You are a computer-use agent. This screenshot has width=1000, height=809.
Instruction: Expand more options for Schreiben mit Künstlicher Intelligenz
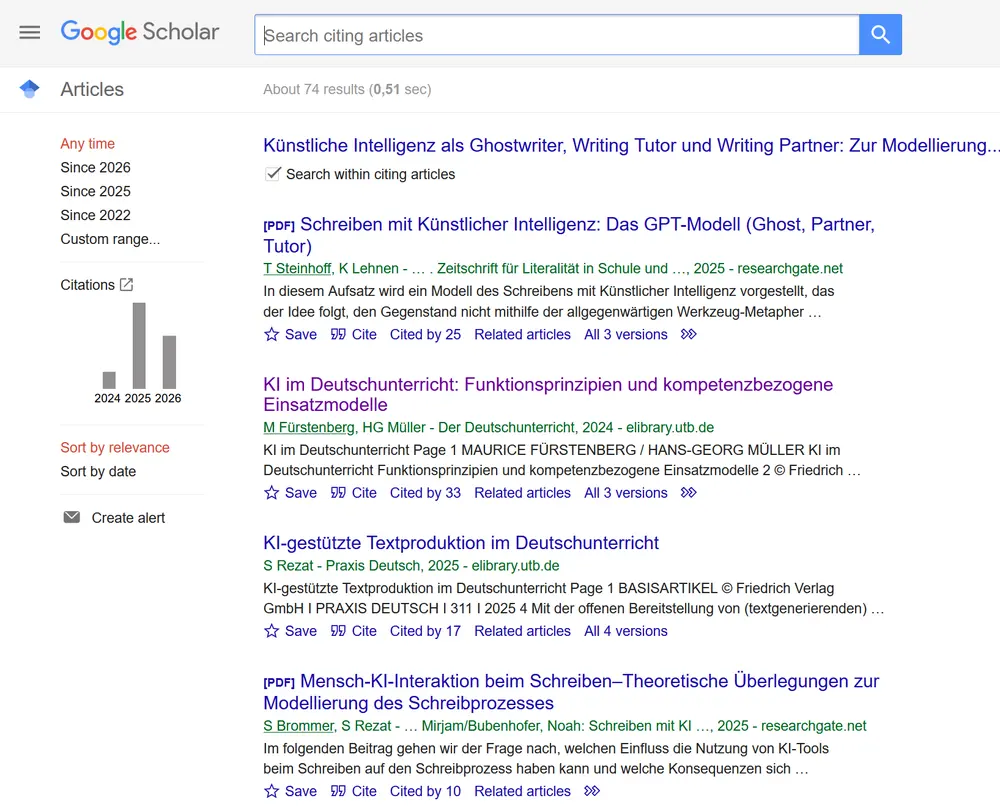(688, 334)
